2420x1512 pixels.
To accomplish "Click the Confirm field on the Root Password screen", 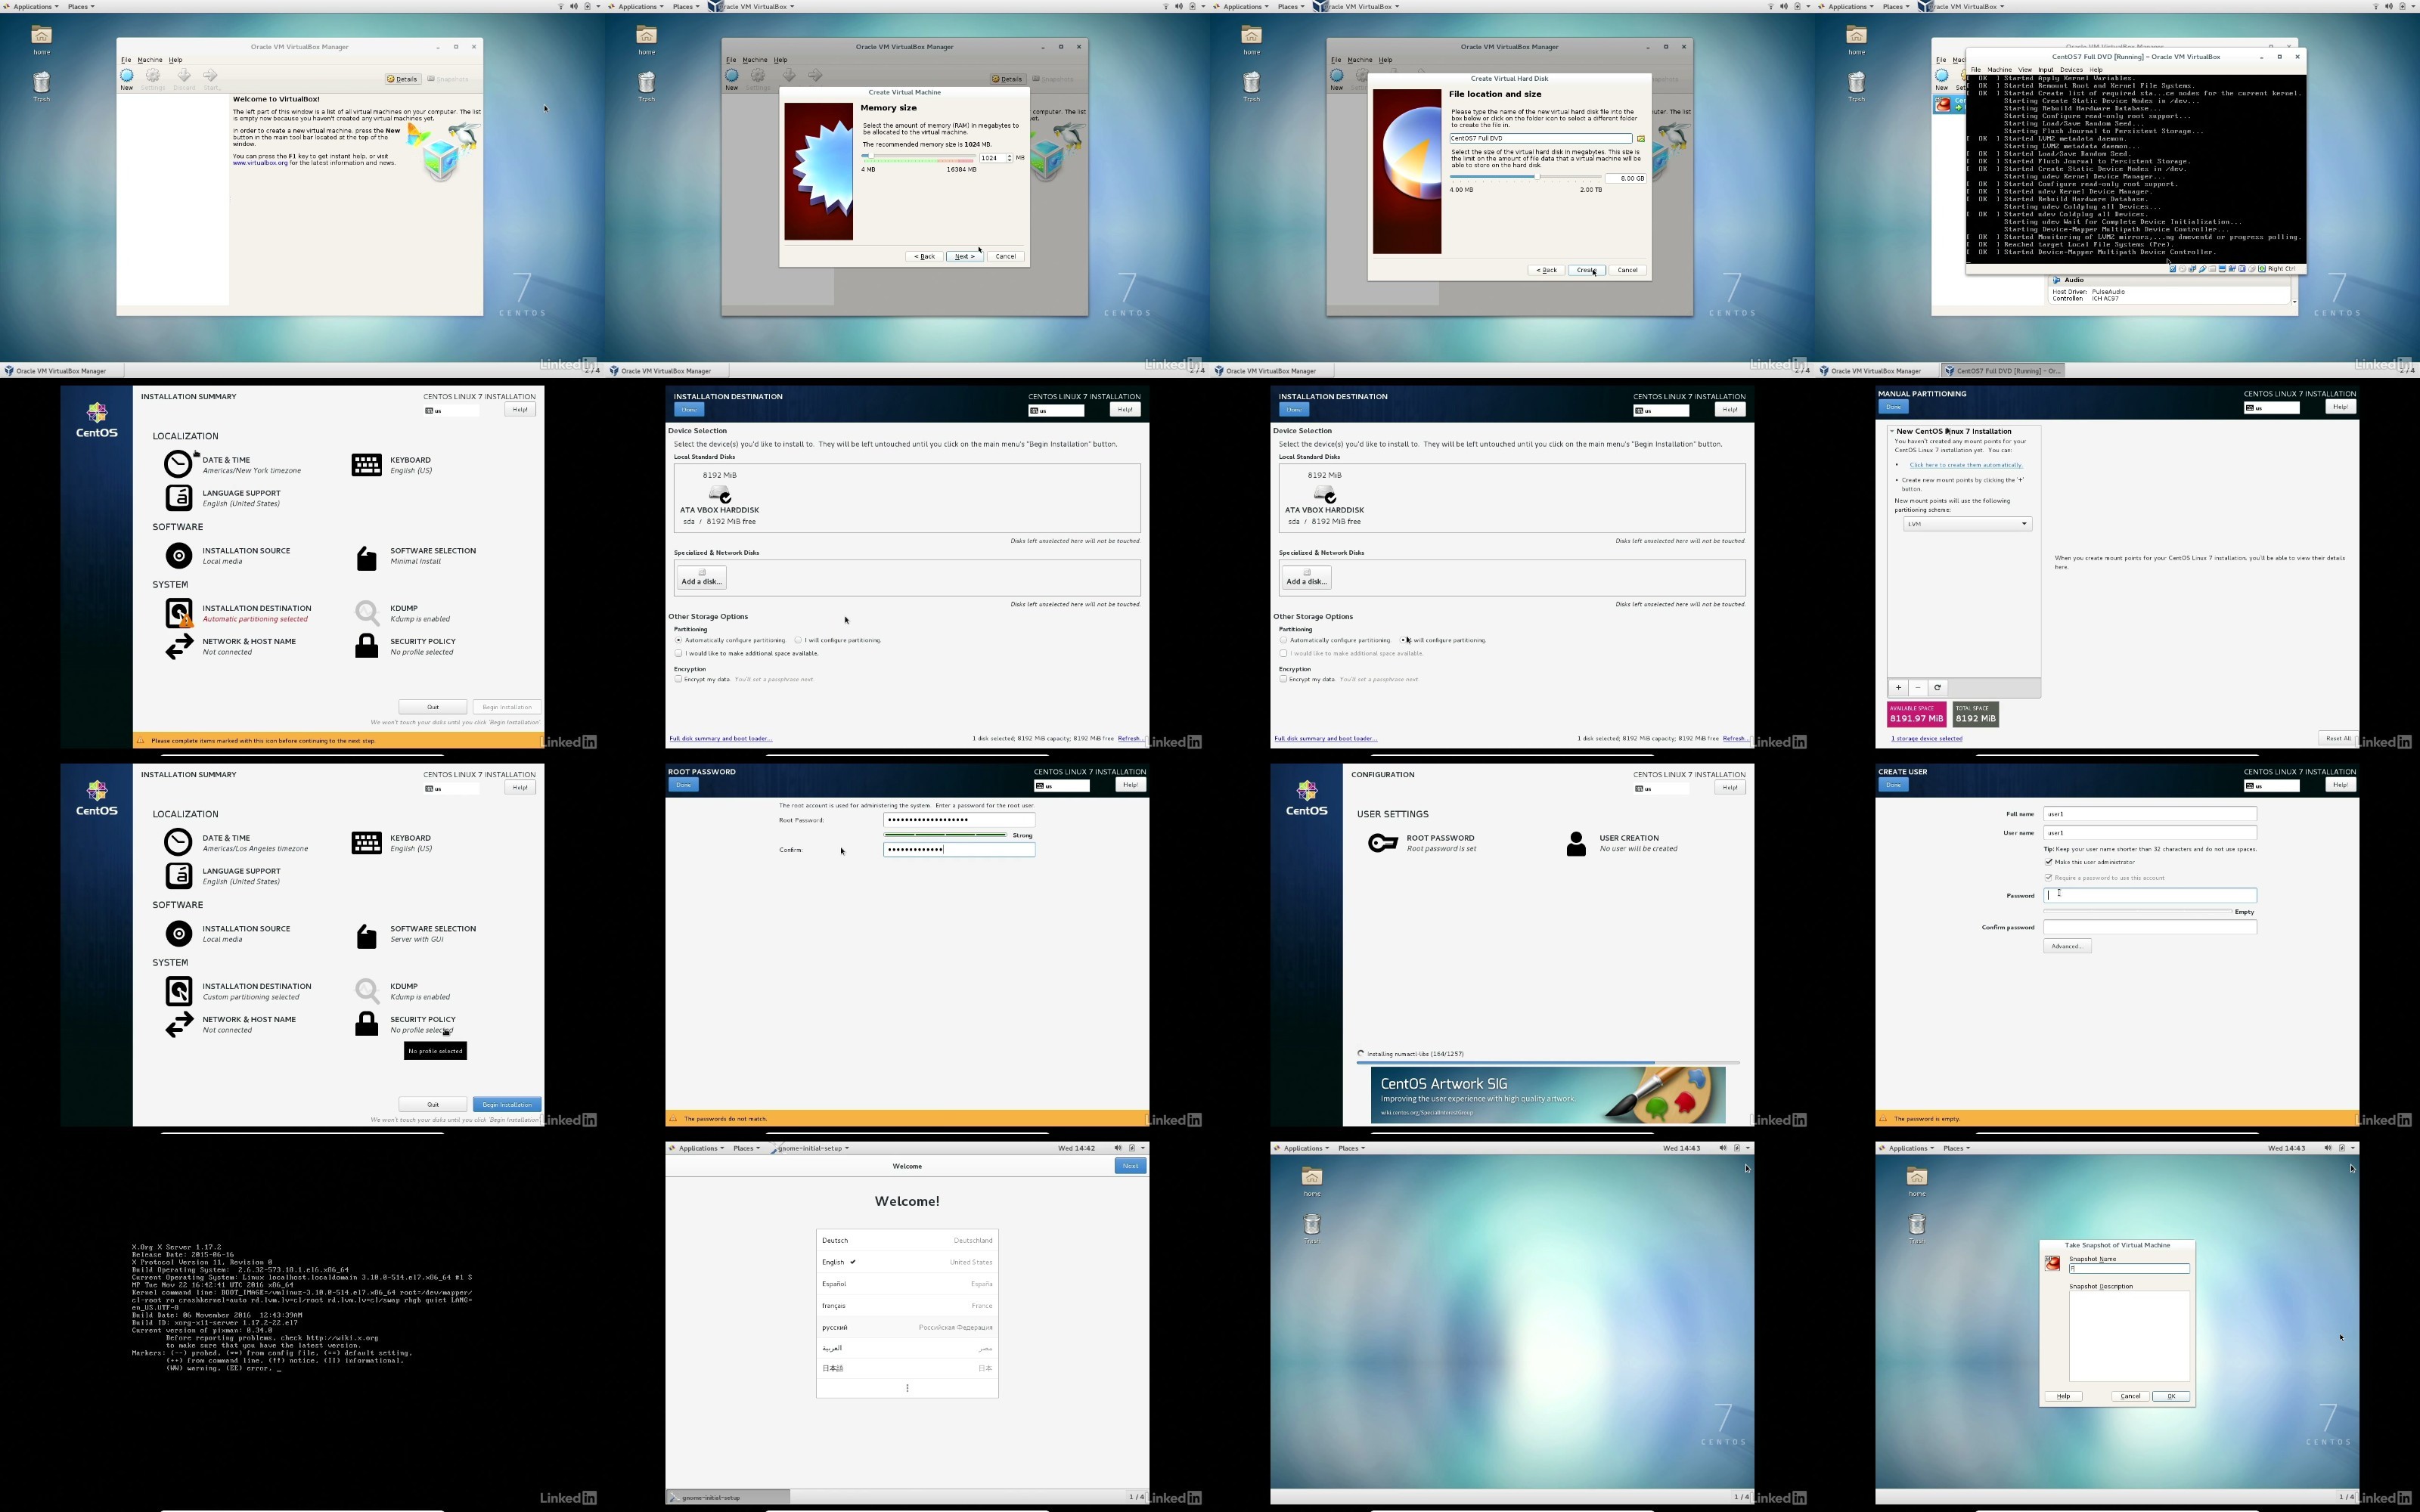I will (959, 850).
